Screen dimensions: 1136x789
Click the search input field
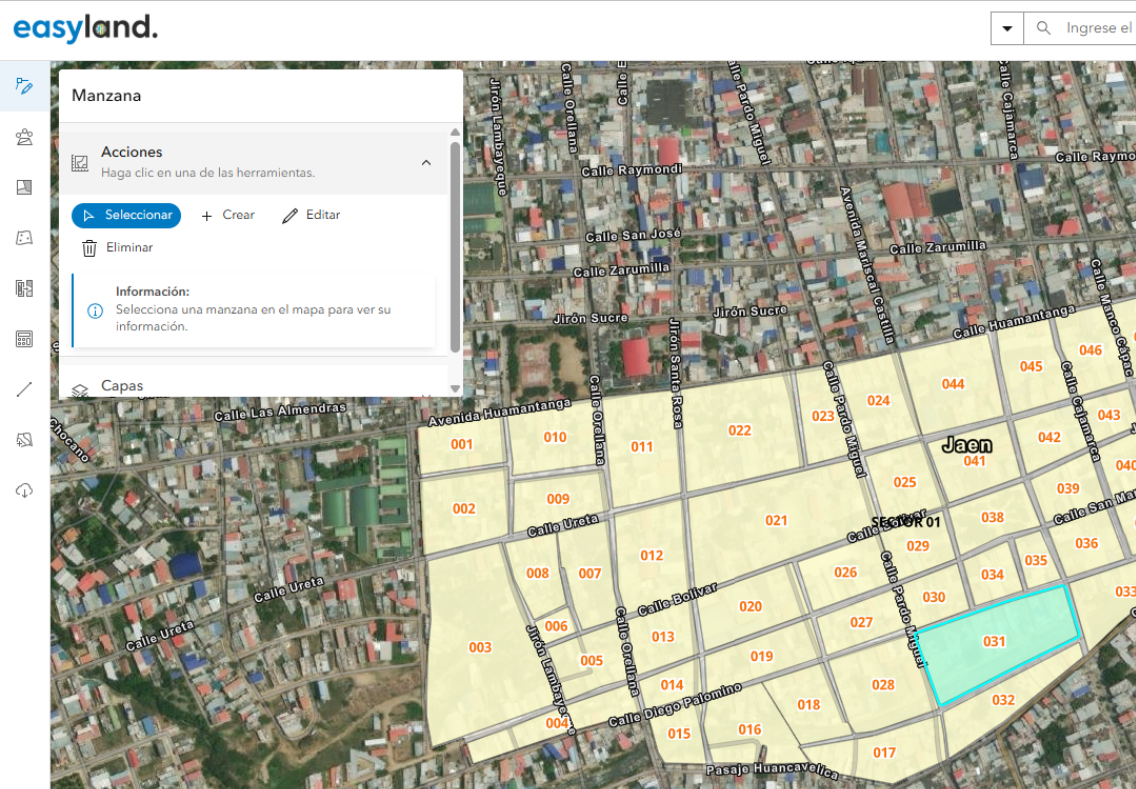[x=1095, y=28]
